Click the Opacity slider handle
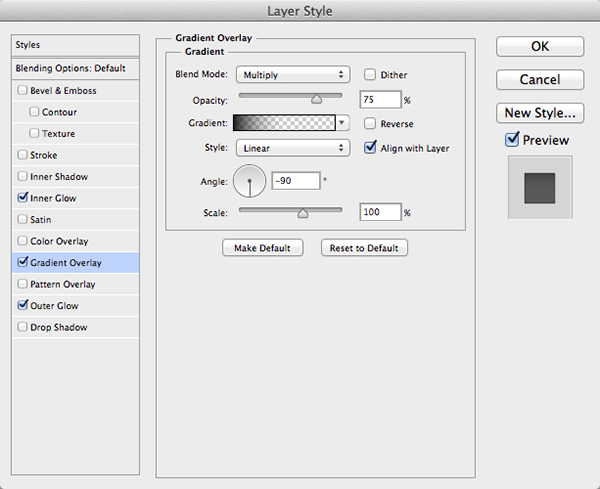Screen dimensions: 600x489 [x=317, y=100]
